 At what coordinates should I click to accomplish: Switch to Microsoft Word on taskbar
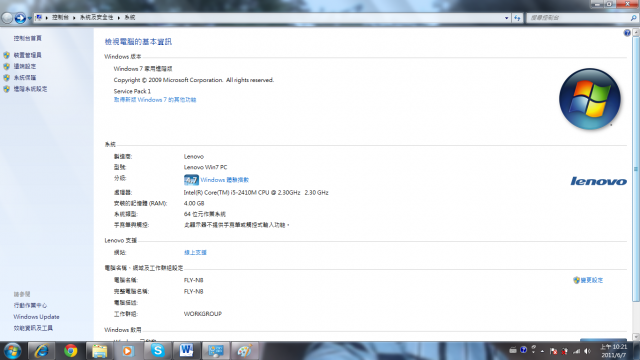[x=187, y=351]
